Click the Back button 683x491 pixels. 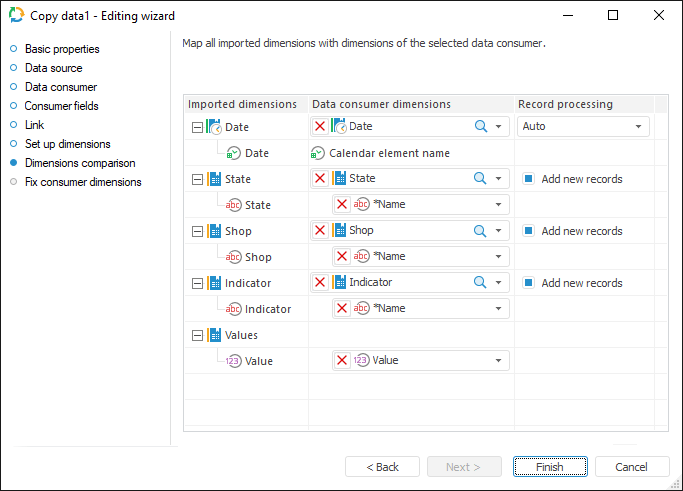[382, 467]
